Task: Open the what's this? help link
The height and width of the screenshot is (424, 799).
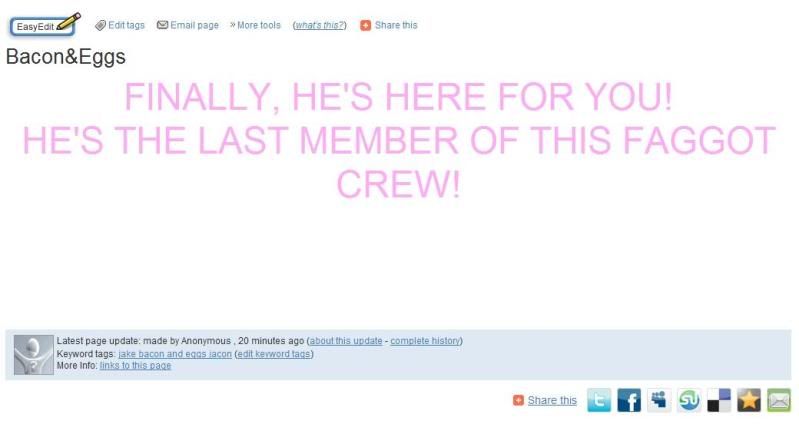Action: (319, 25)
